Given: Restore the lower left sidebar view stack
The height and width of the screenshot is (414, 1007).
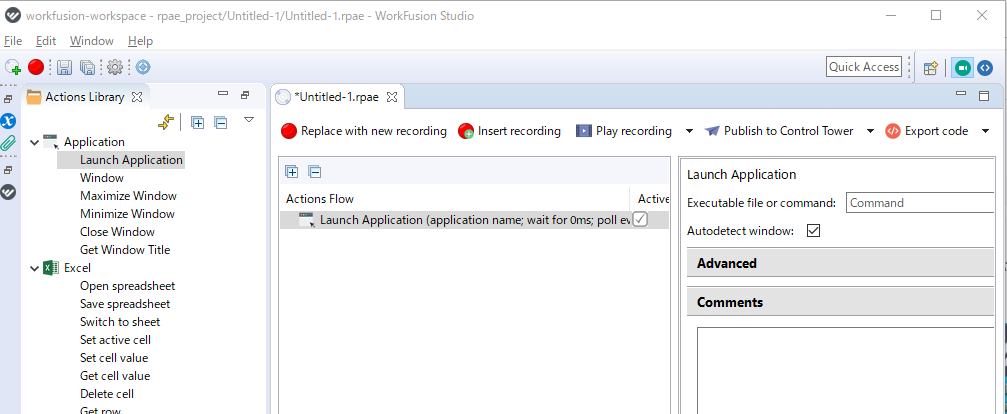Looking at the screenshot, I should click(8, 171).
